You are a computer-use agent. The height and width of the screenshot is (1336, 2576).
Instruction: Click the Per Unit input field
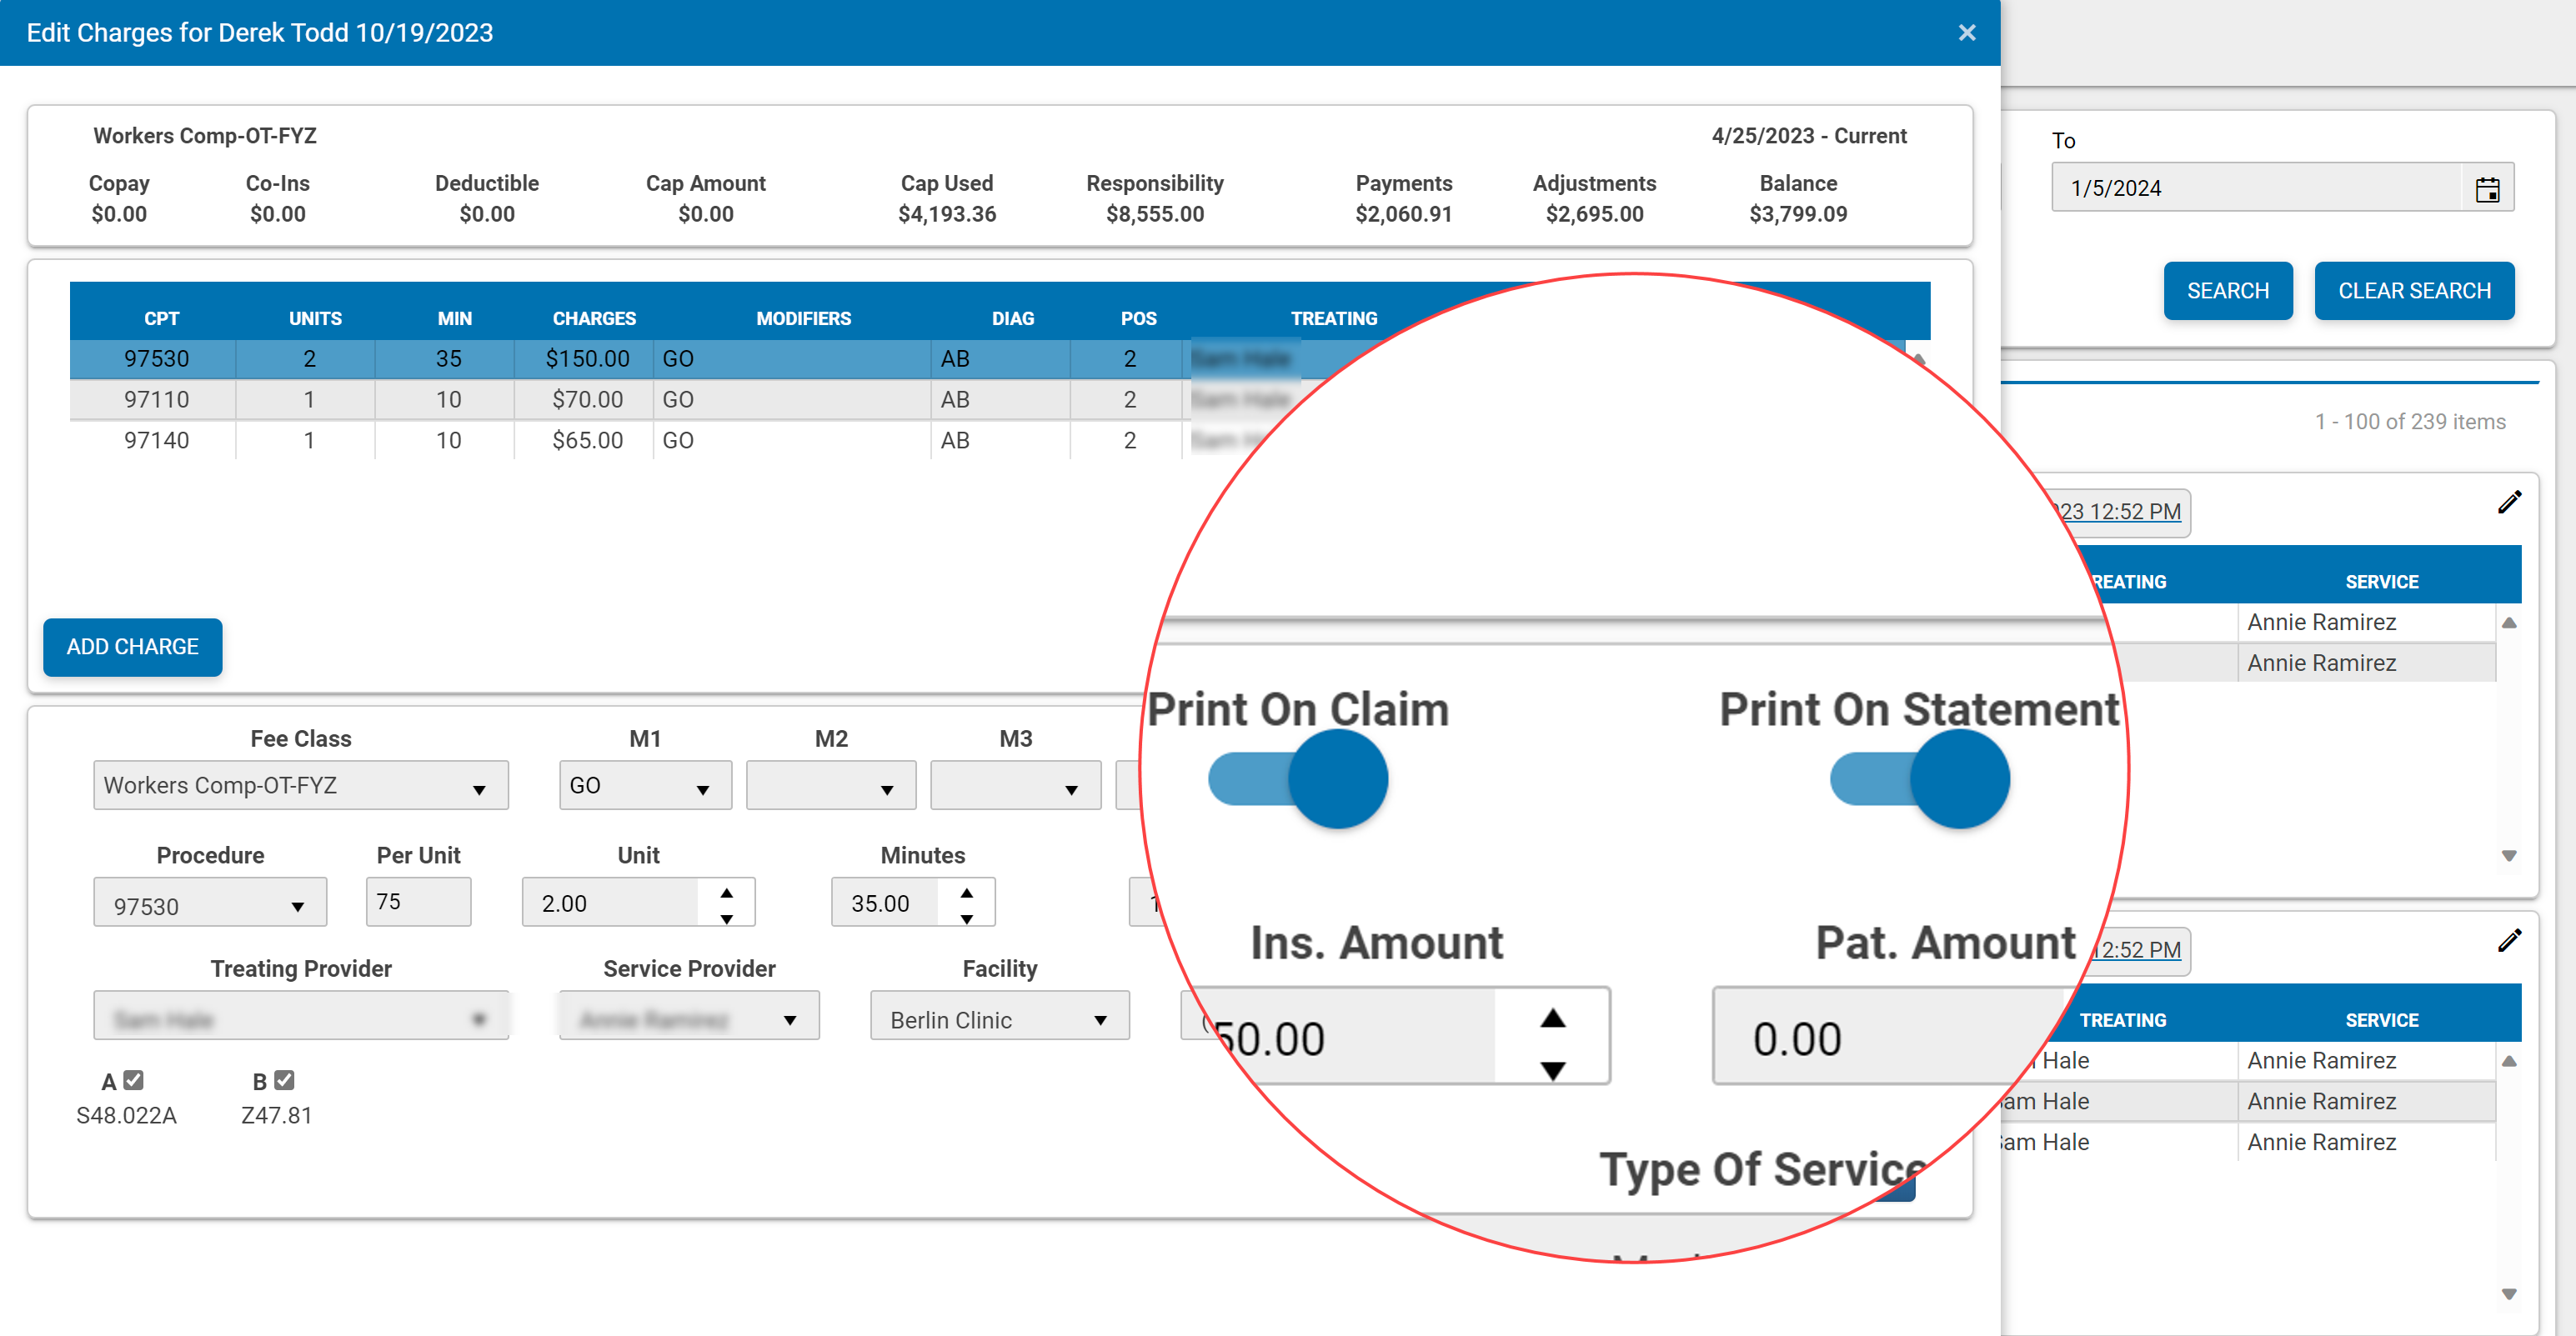tap(418, 901)
